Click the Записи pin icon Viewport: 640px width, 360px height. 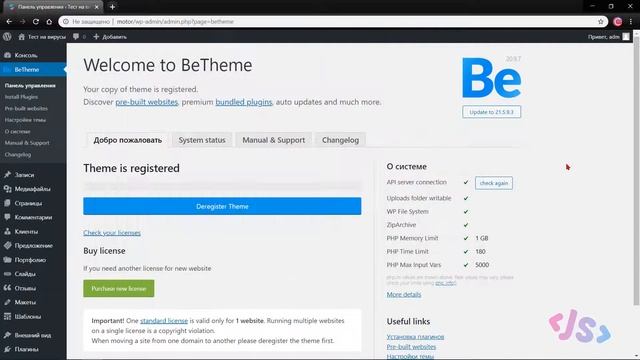[x=7, y=175]
